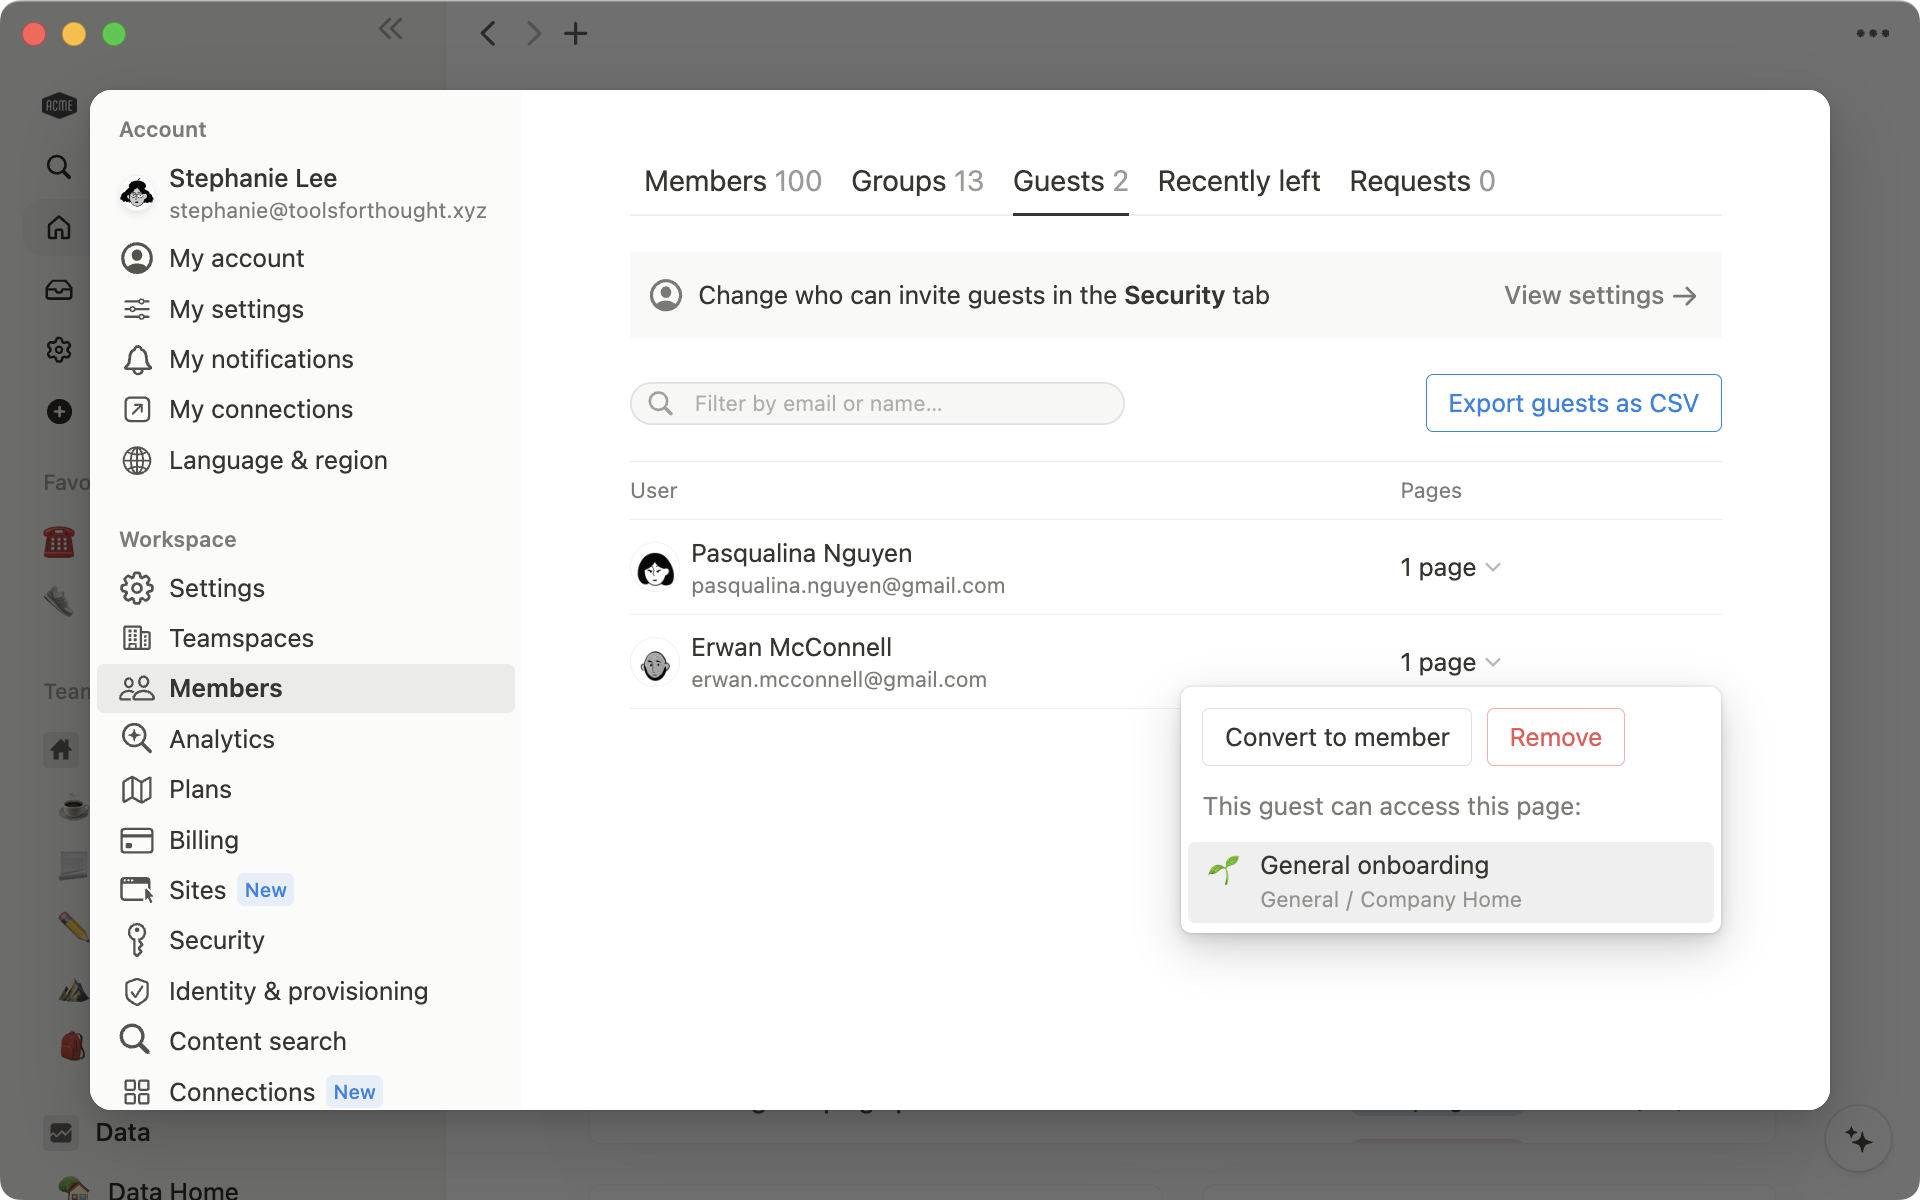
Task: Open Security settings page
Action: (x=216, y=939)
